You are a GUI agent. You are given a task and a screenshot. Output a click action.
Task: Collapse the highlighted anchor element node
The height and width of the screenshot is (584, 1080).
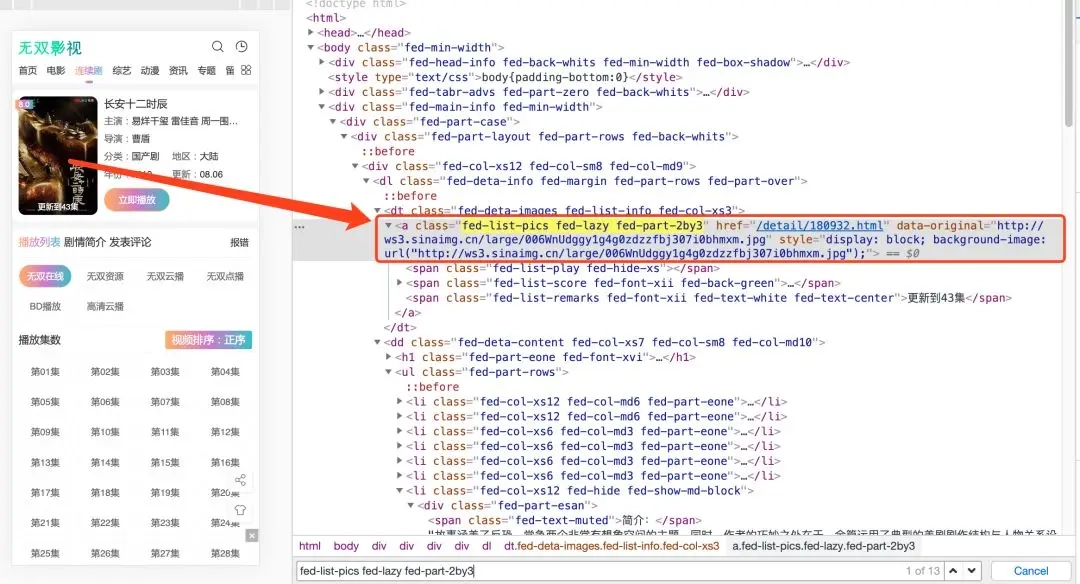(390, 226)
